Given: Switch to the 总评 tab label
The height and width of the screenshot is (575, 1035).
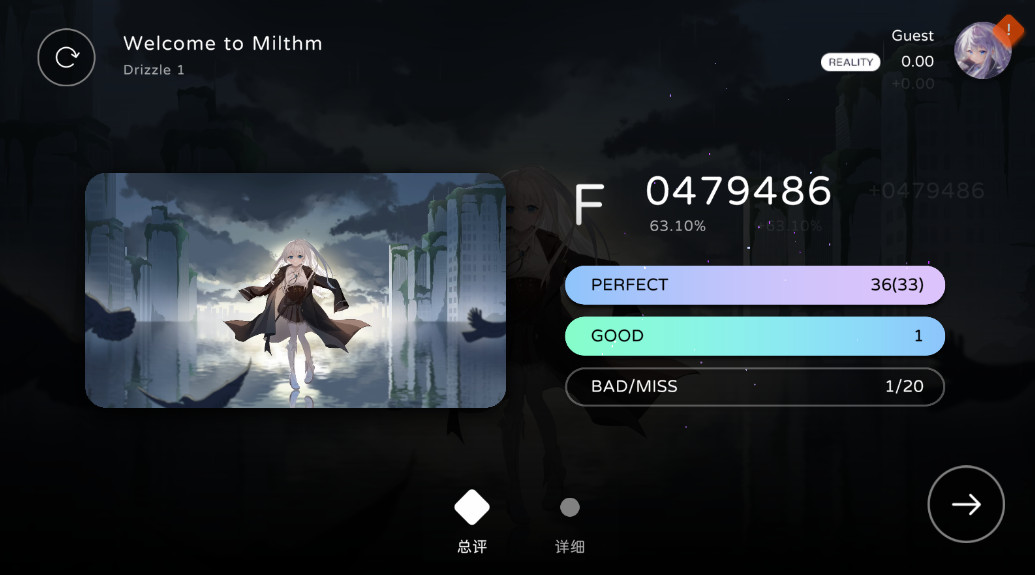Looking at the screenshot, I should [472, 547].
